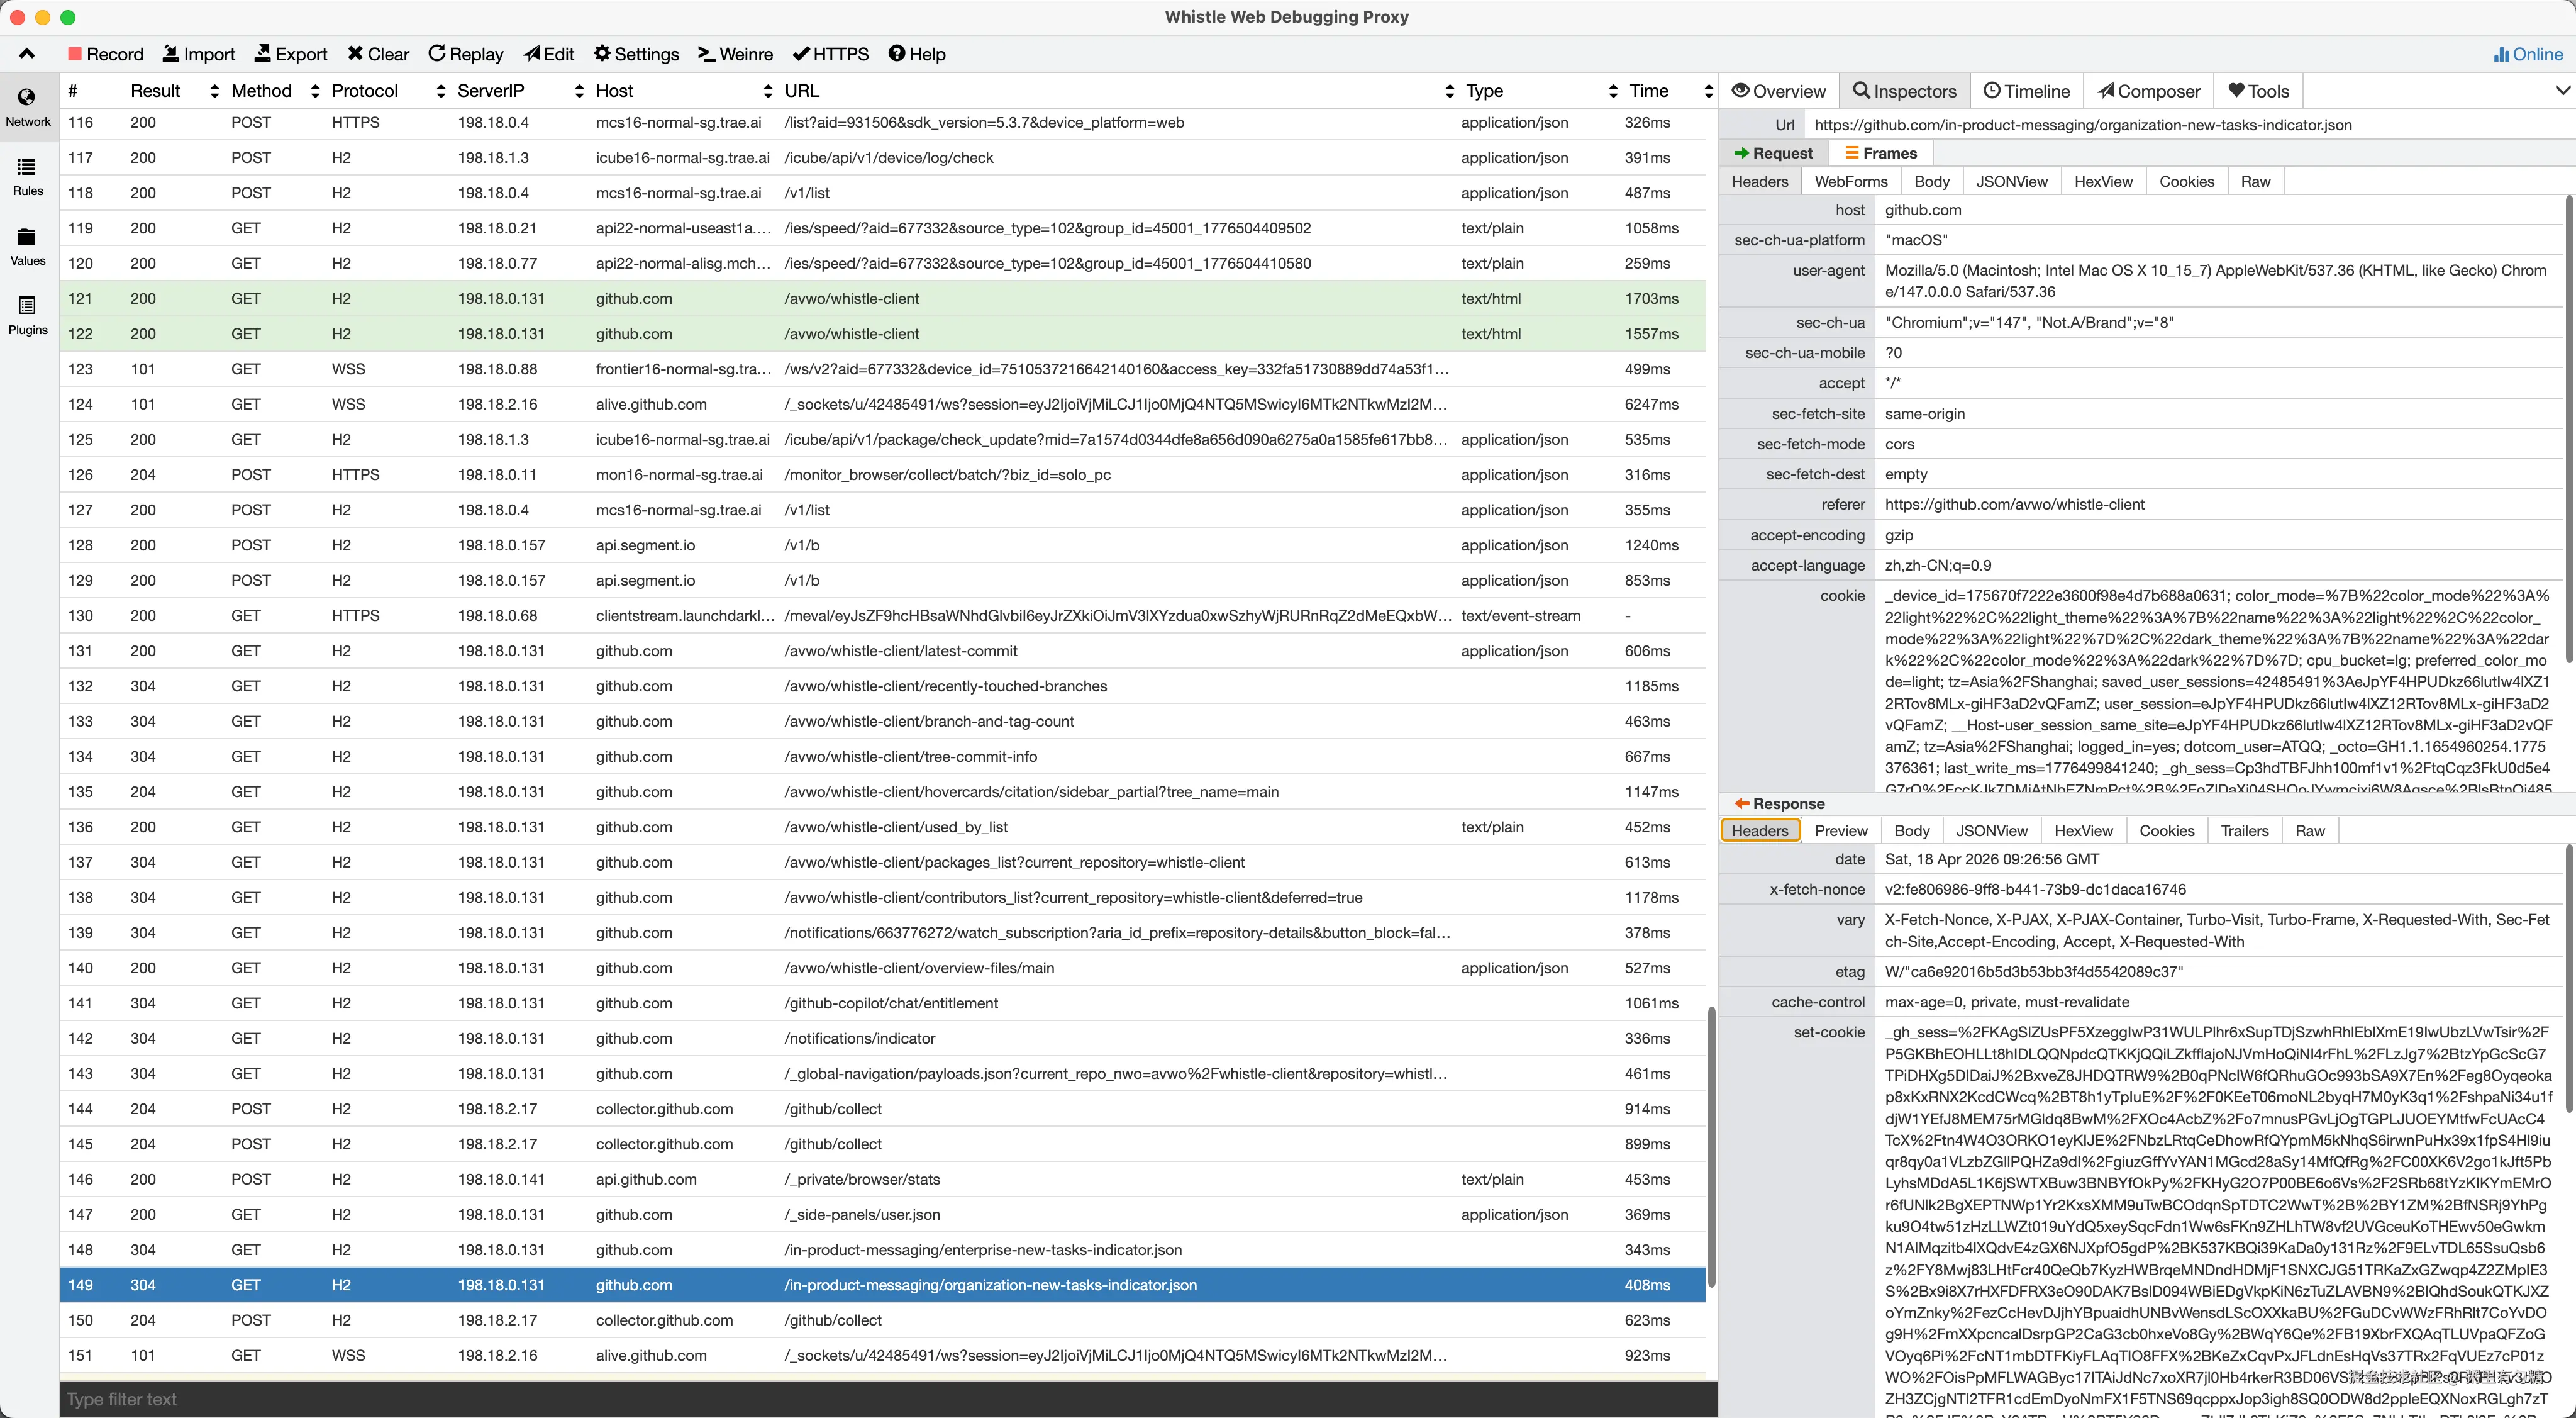Image resolution: width=2576 pixels, height=1418 pixels.
Task: Open the Rules panel icon
Action: click(x=27, y=167)
